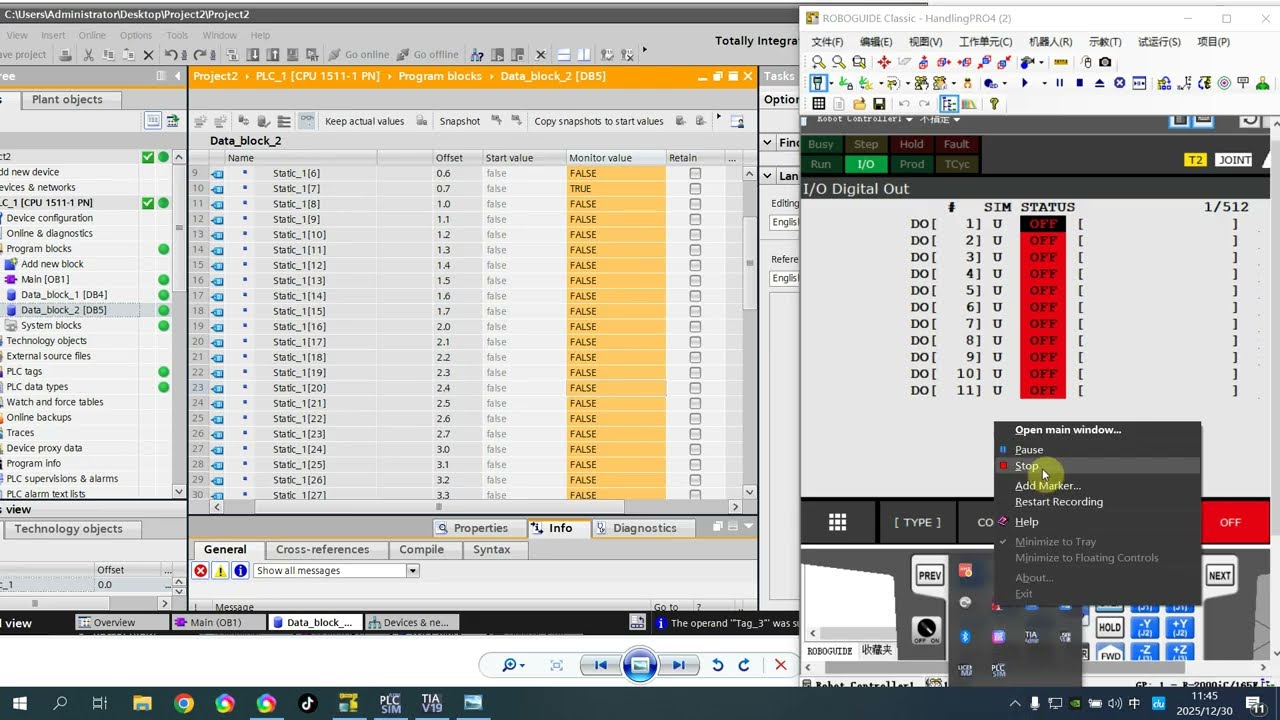Viewport: 1280px width, 720px height.
Task: Click ROBOGUIDE camera snapshot icon
Action: tap(1105, 62)
